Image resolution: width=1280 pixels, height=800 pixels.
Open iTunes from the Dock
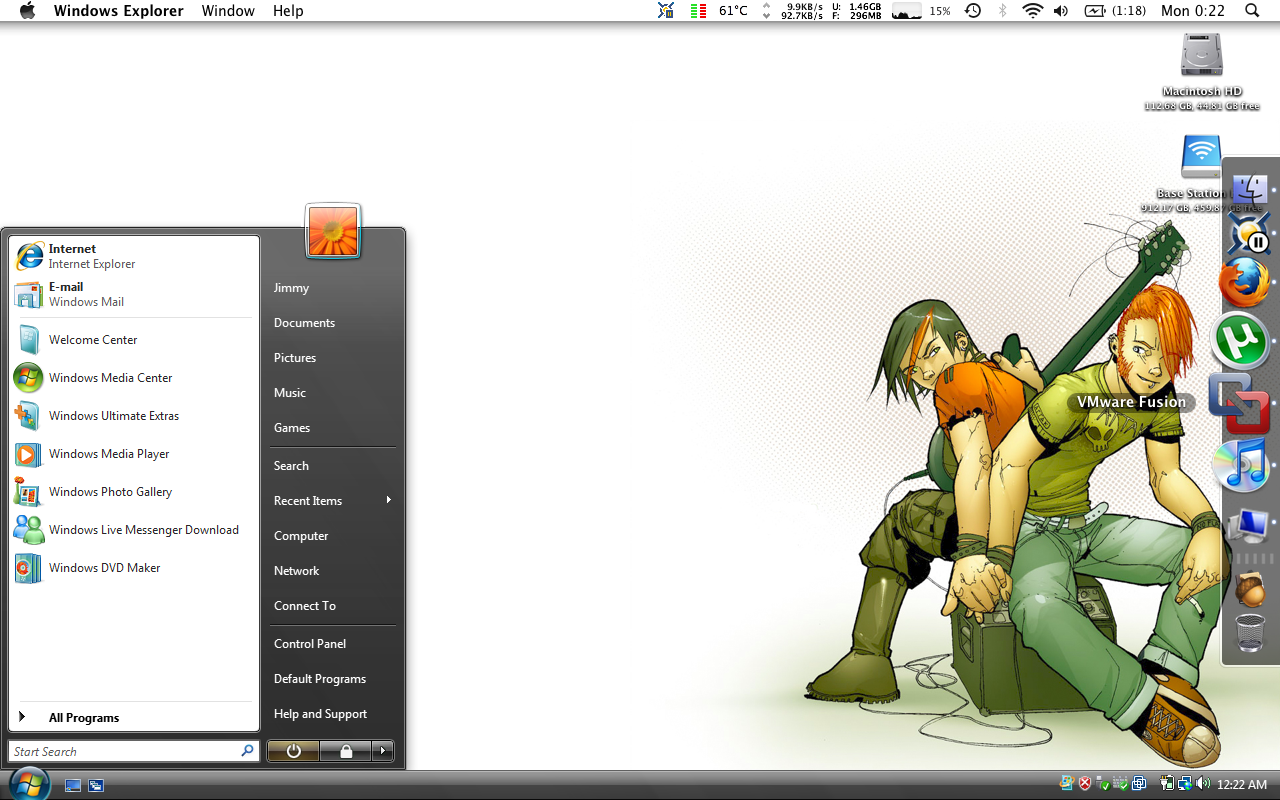1241,464
